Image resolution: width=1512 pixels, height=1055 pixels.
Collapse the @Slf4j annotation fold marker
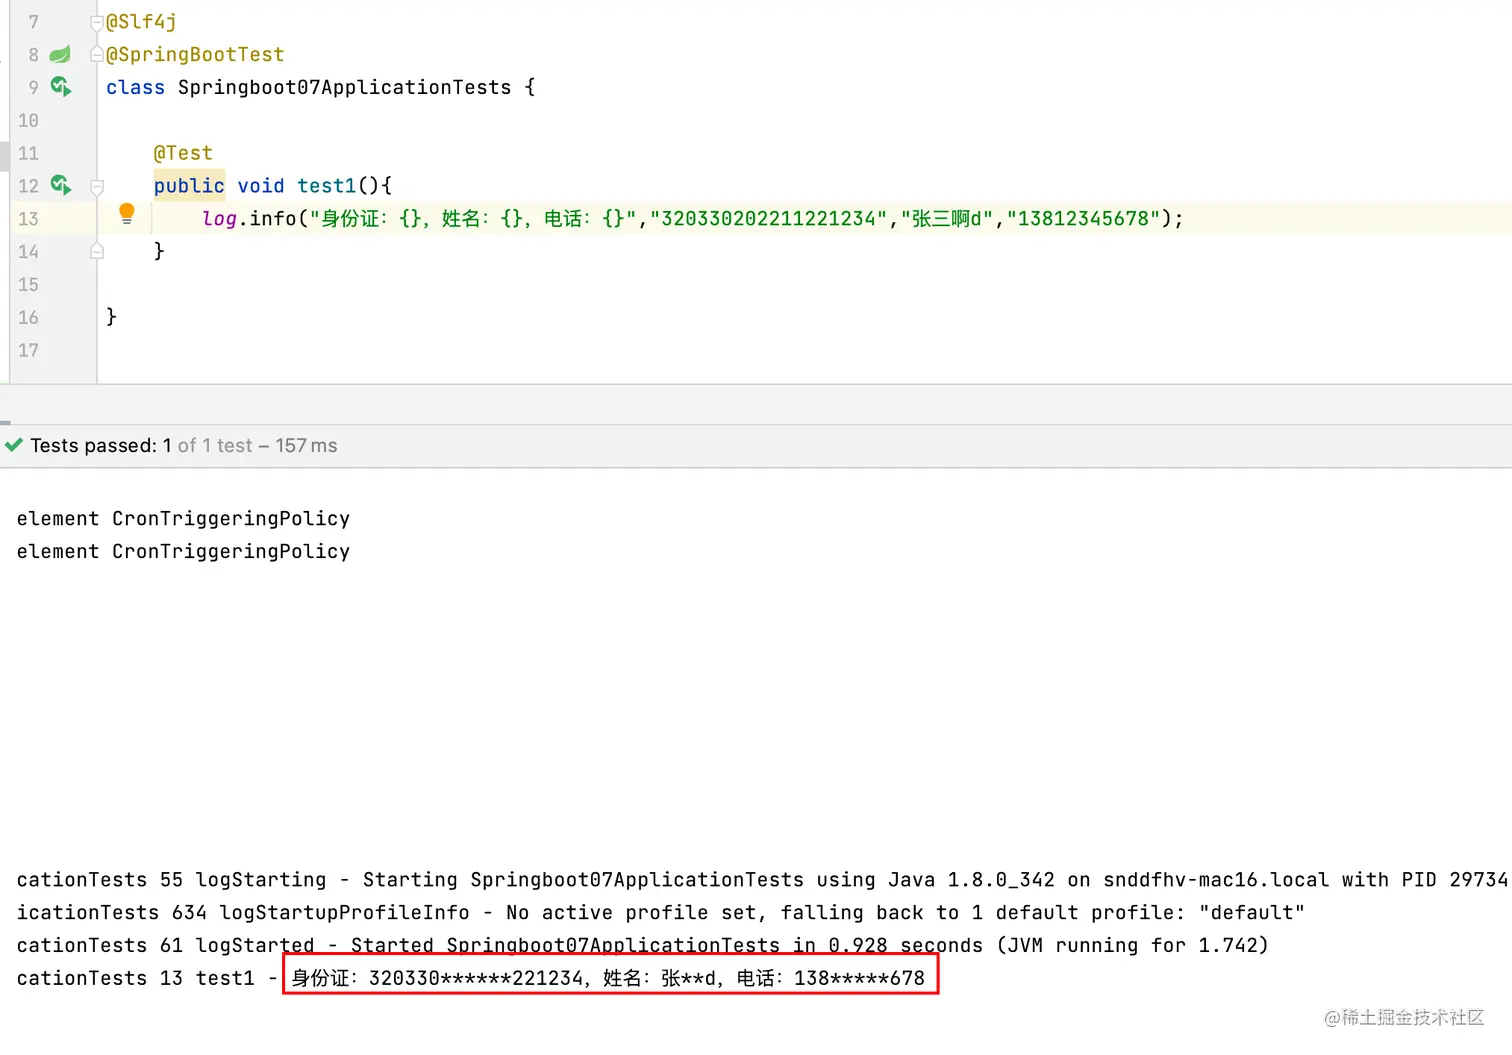(x=97, y=22)
